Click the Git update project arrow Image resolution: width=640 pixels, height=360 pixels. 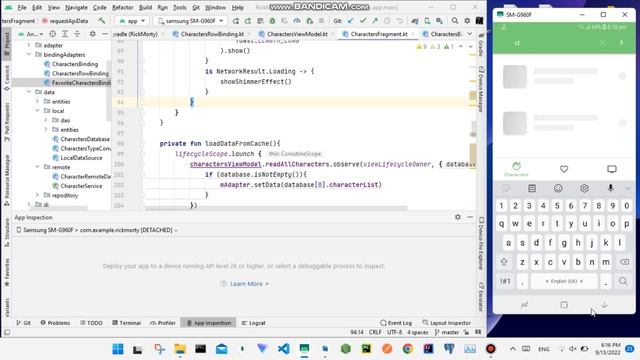[x=351, y=21]
